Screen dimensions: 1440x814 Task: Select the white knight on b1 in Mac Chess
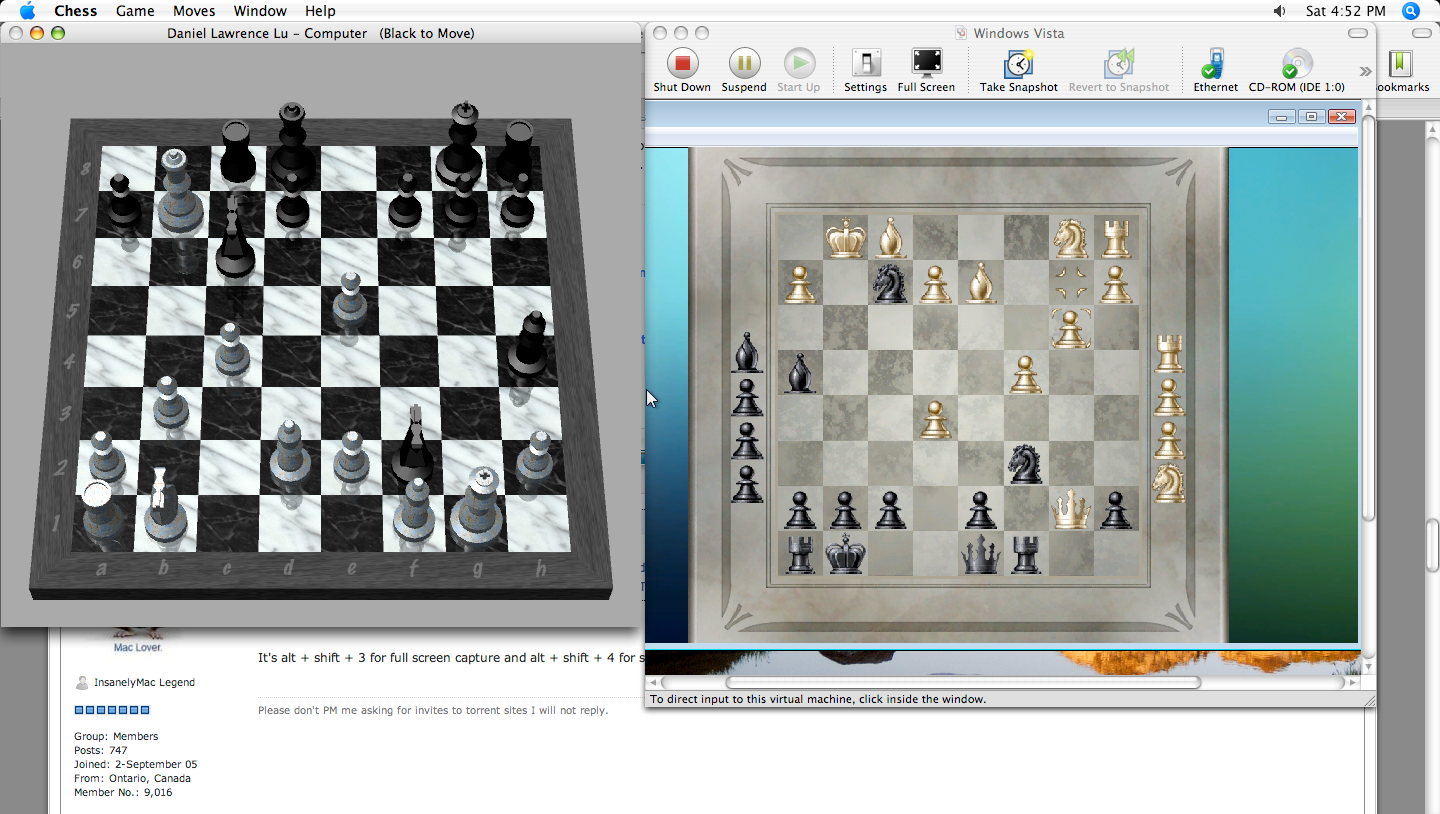click(164, 508)
